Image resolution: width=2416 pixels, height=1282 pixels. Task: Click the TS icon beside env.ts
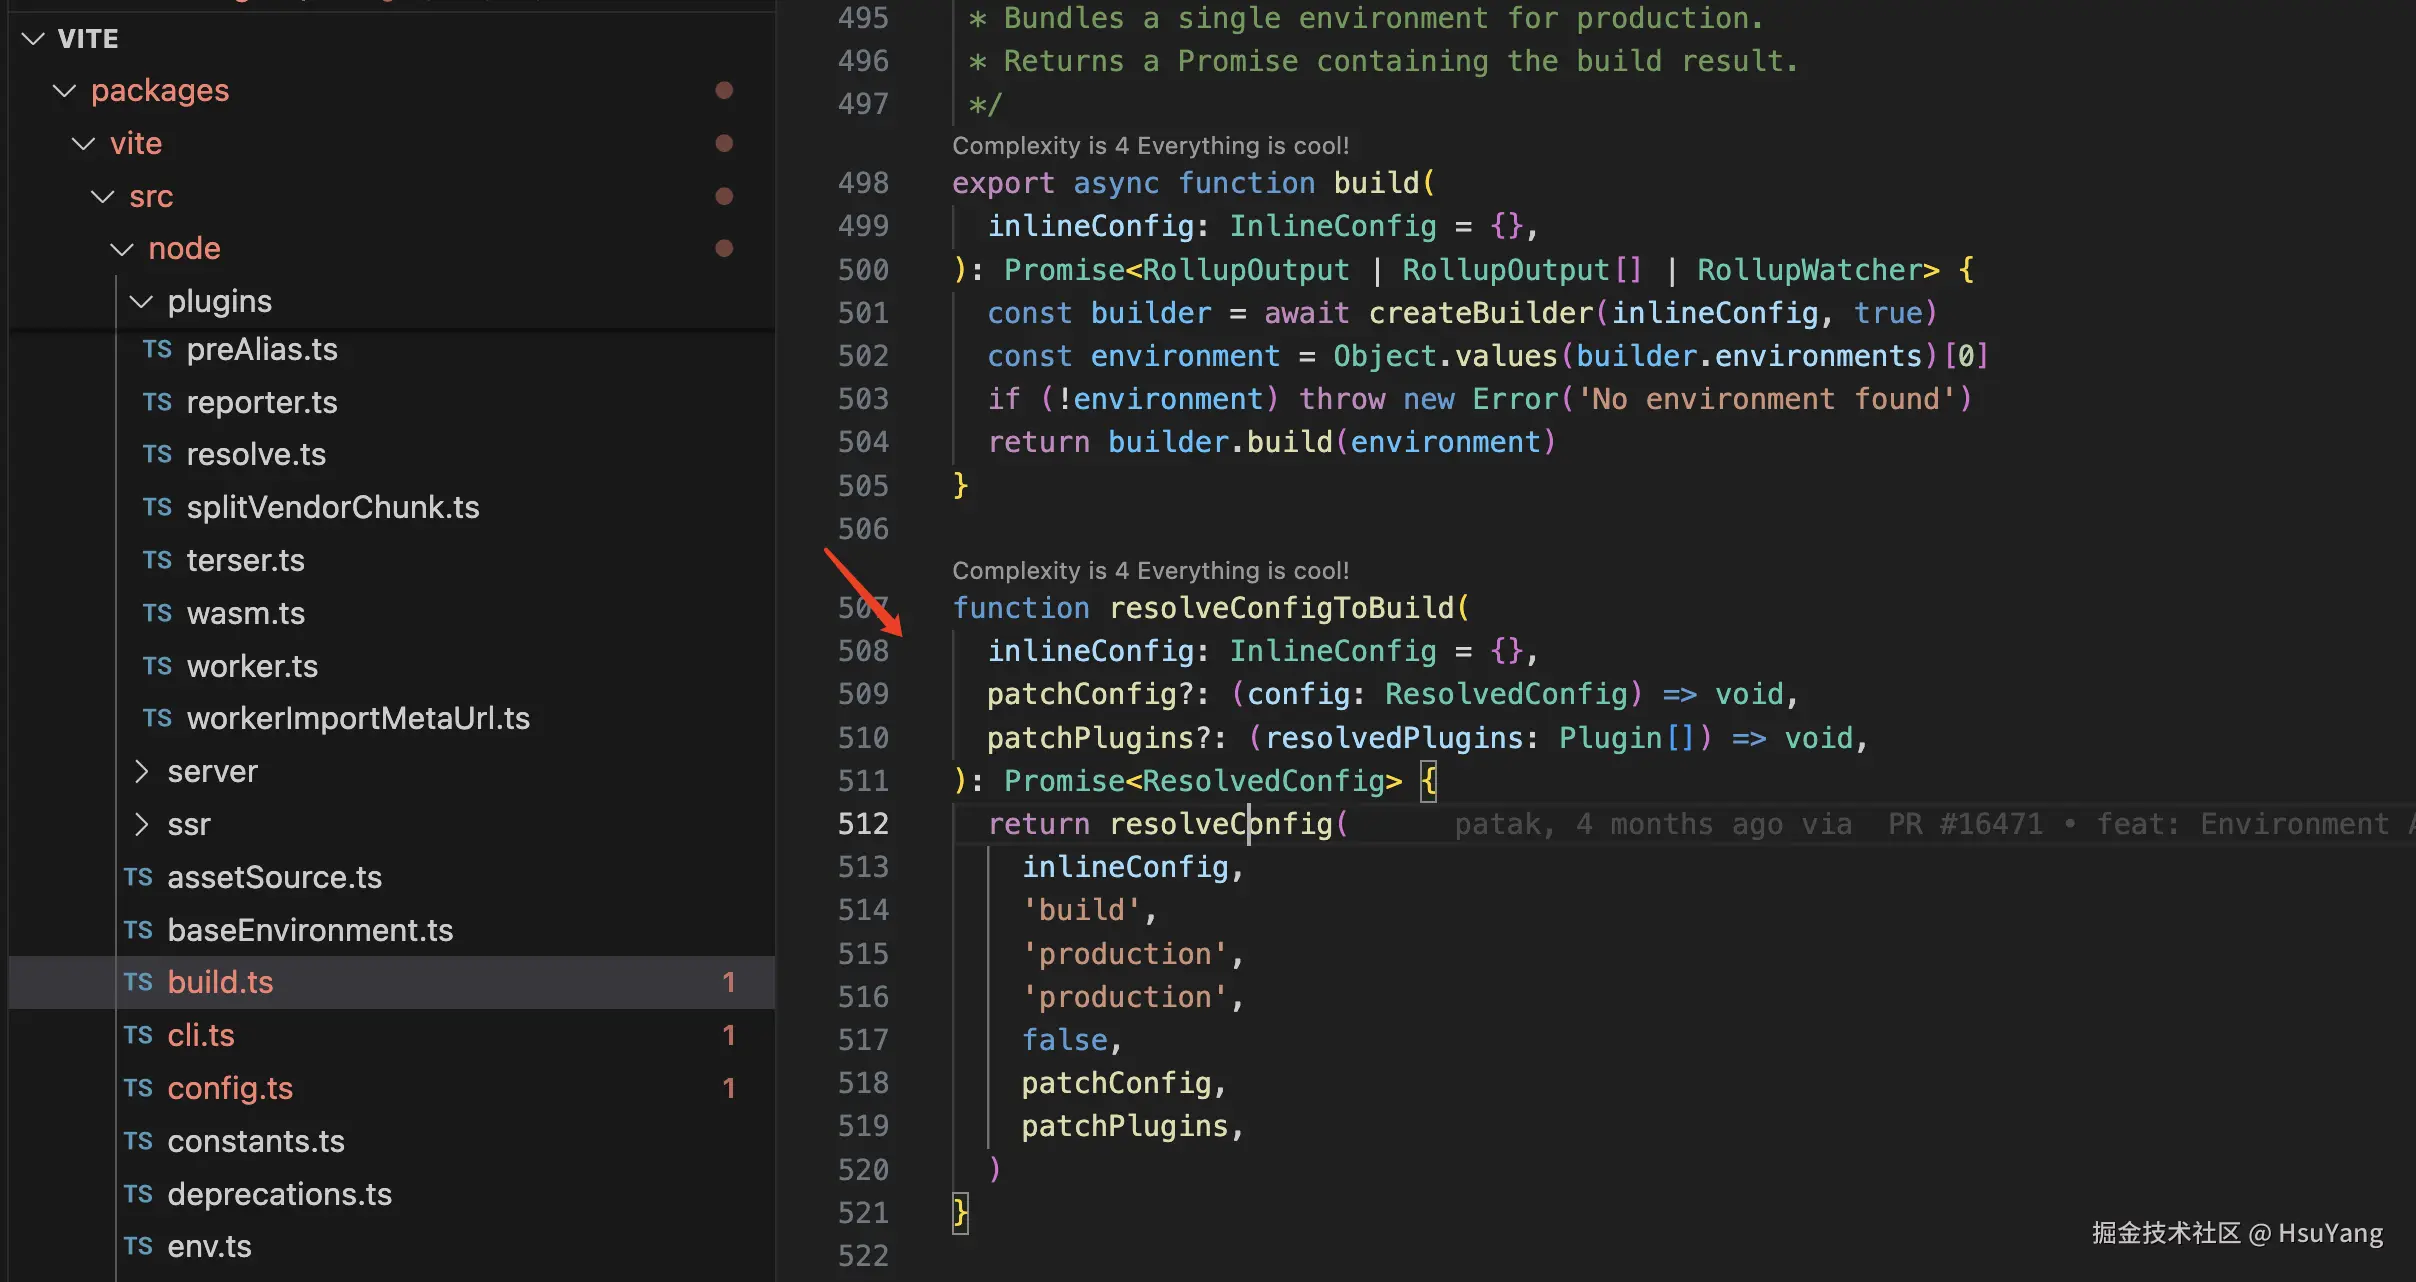coord(138,1247)
